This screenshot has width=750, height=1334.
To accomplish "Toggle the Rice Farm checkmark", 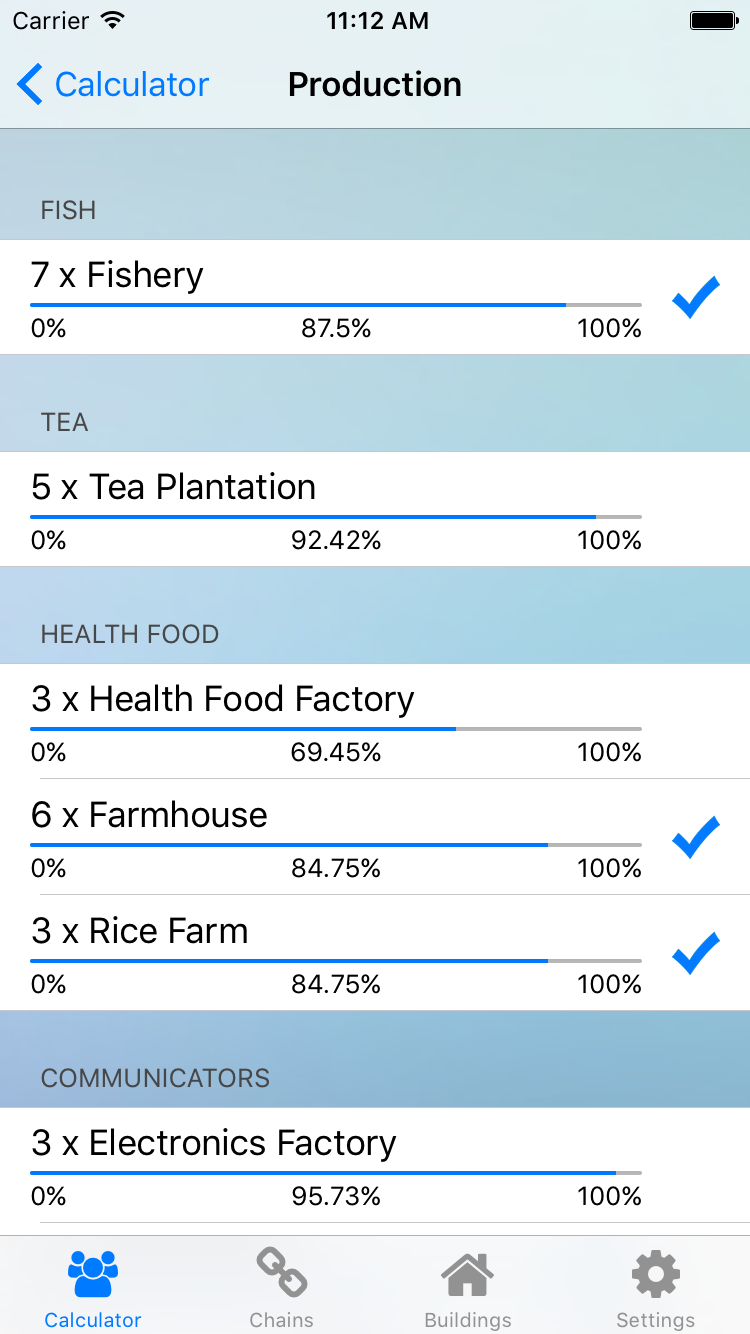I will (x=696, y=953).
